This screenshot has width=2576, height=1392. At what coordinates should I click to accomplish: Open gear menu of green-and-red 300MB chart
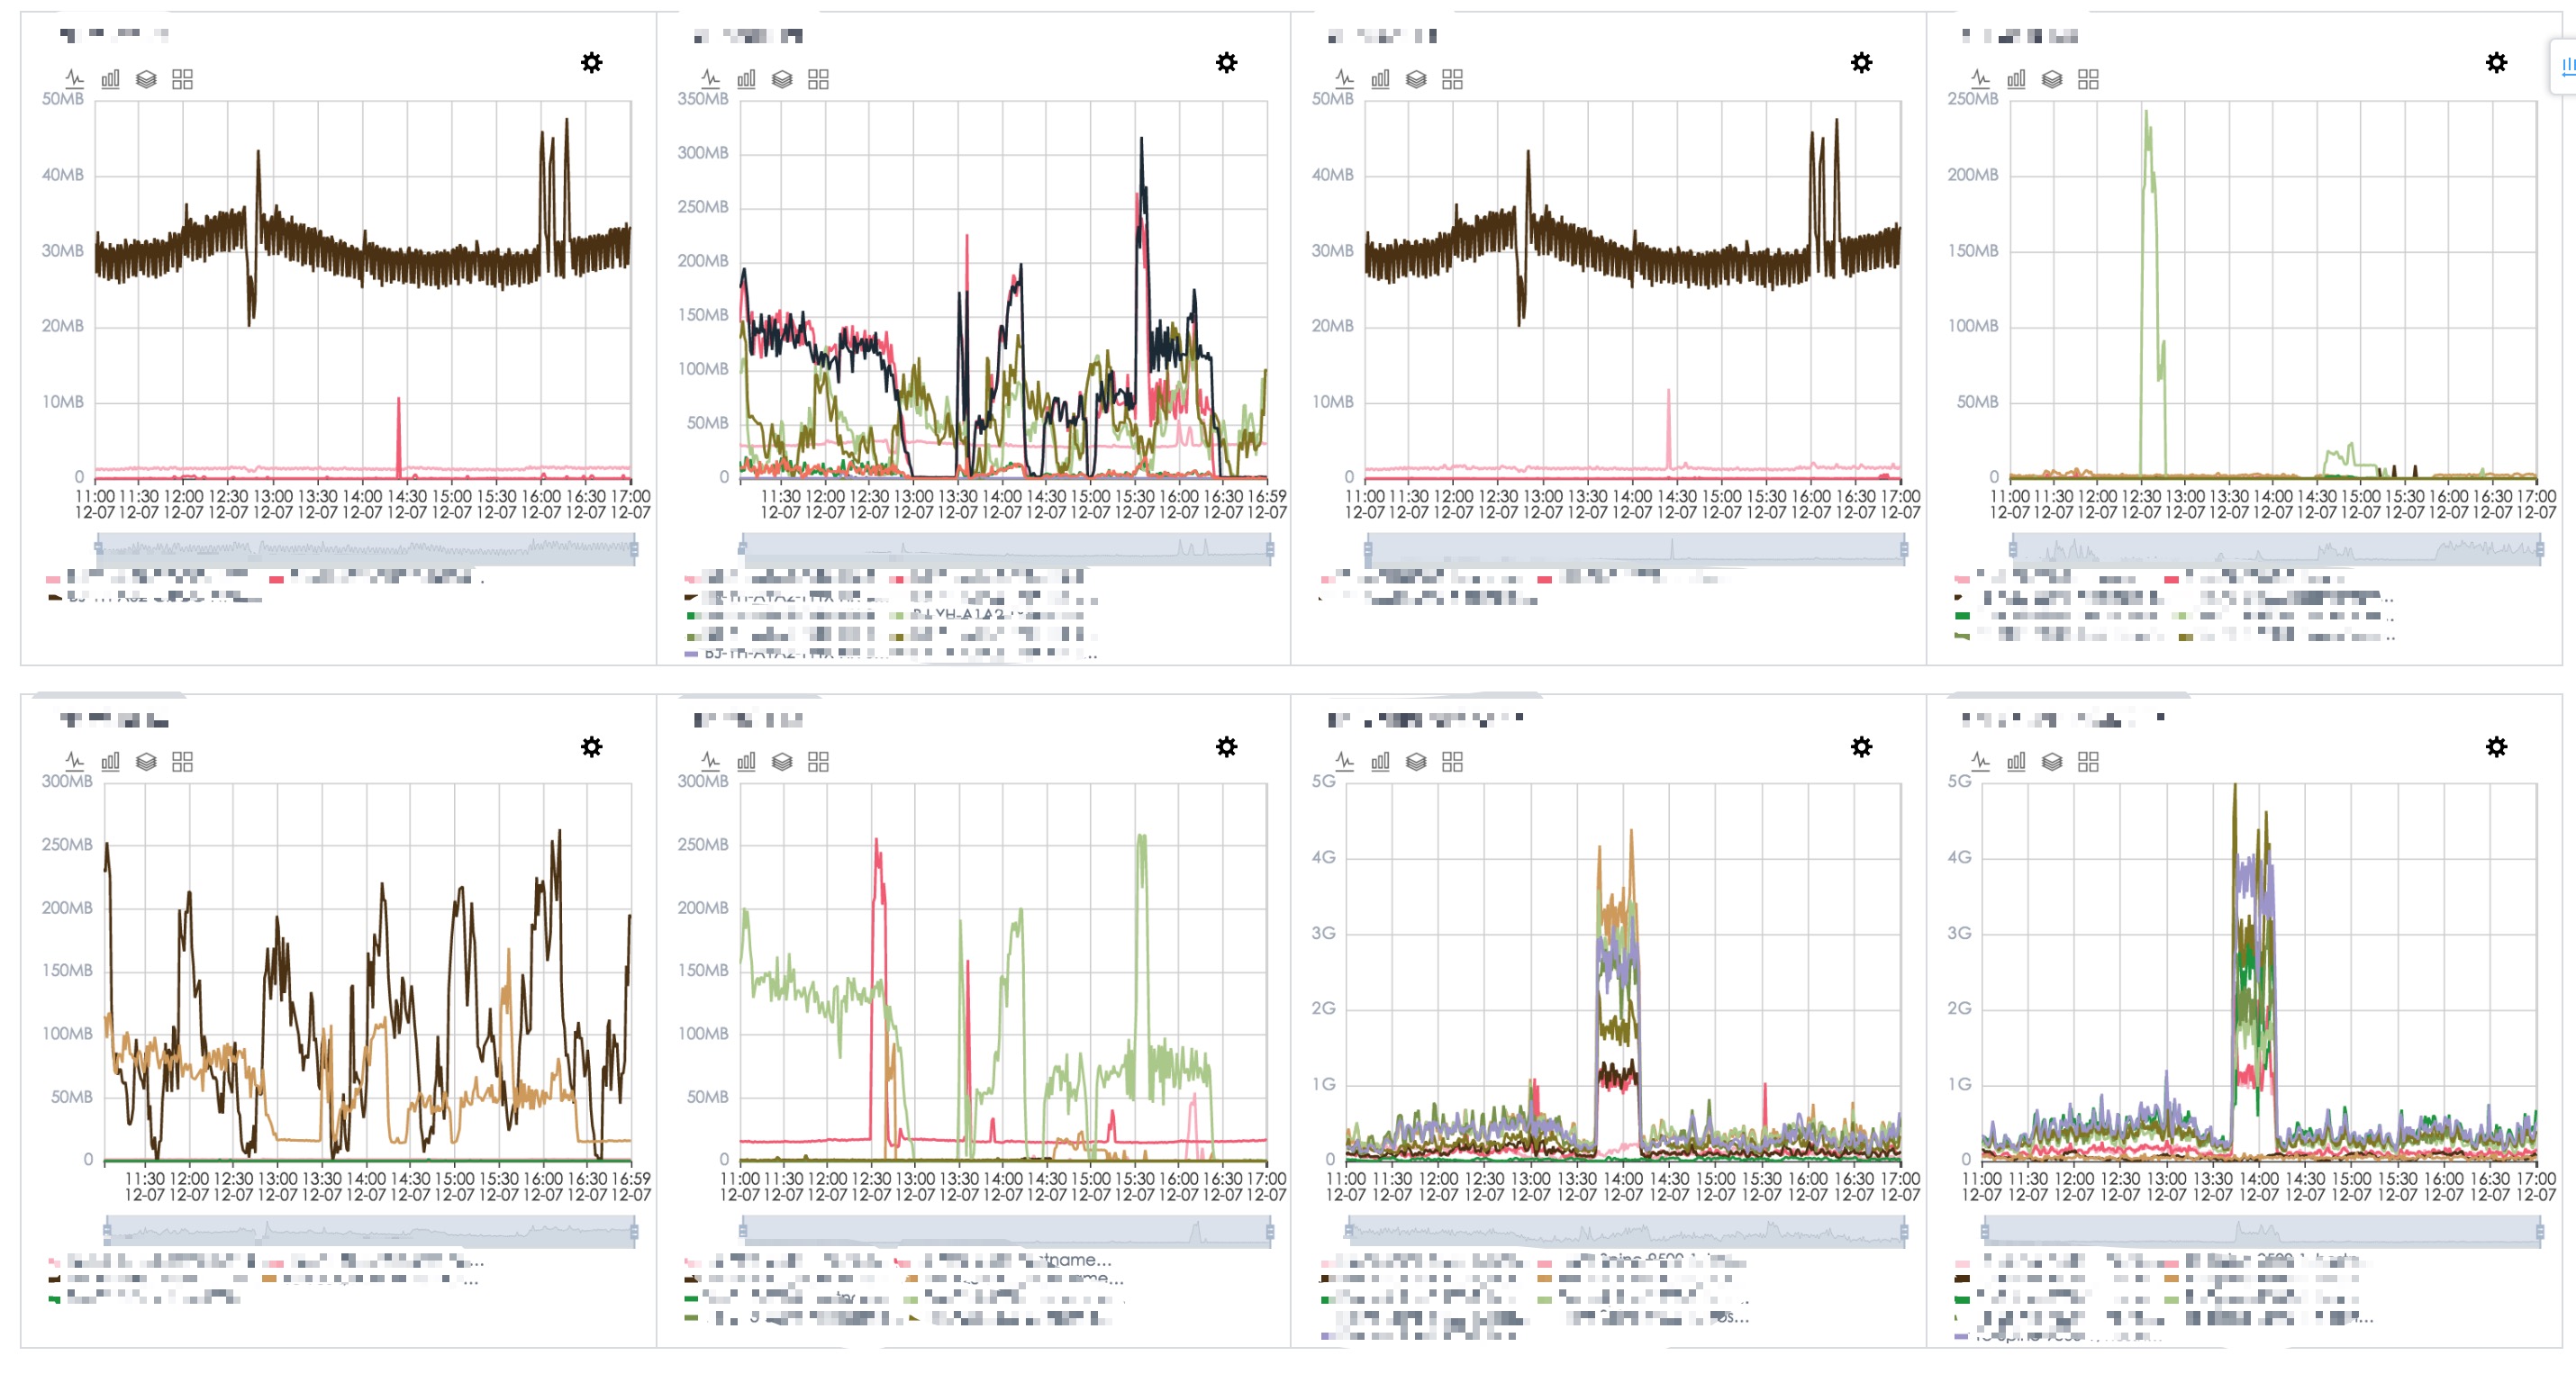pos(1226,746)
